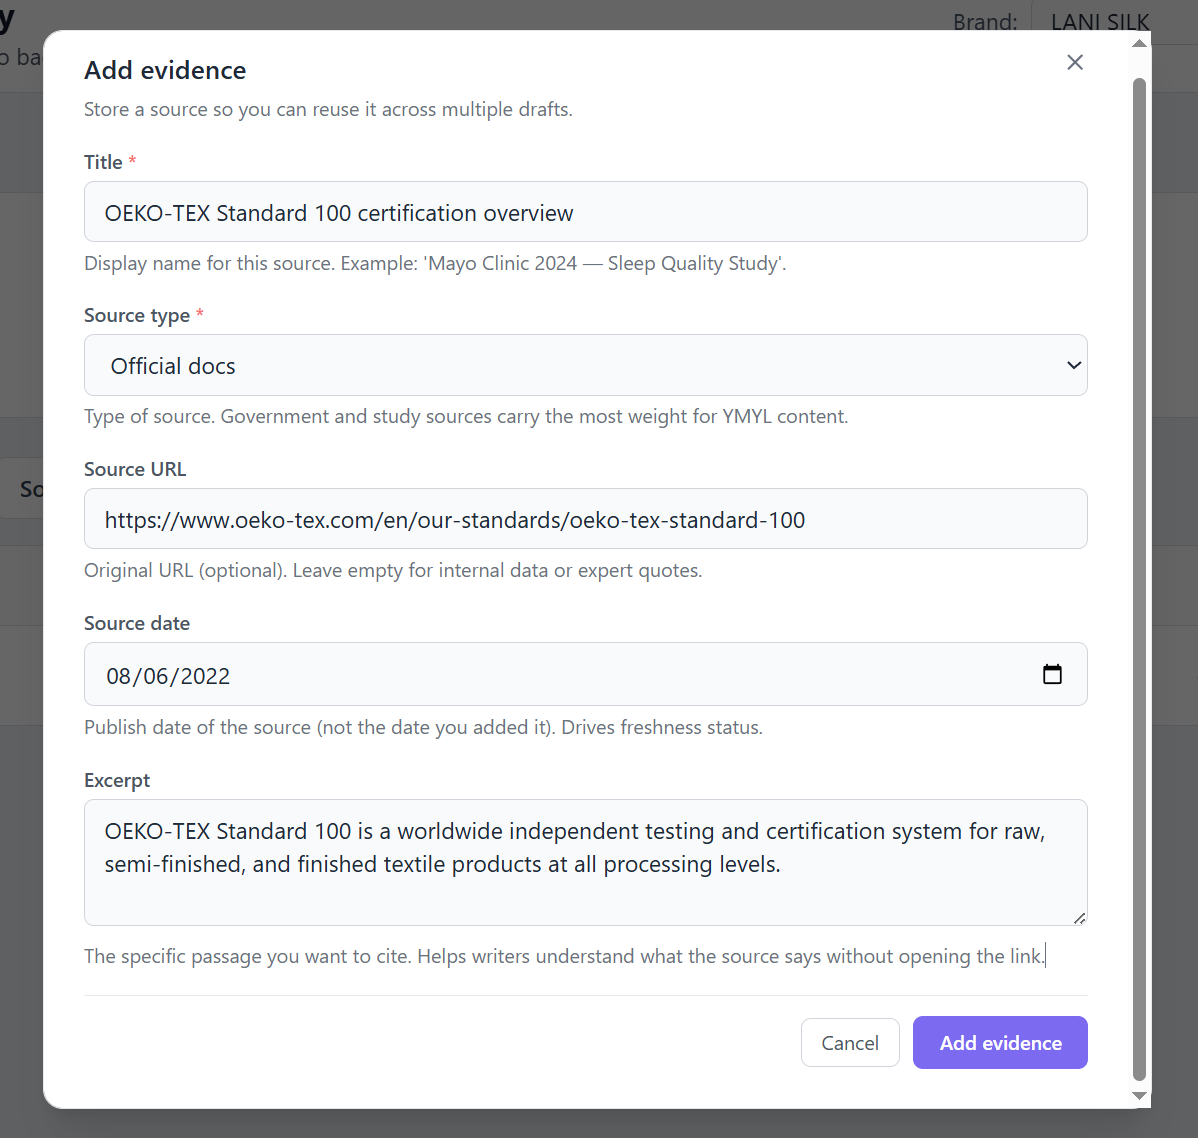Select the year 2022 in Source date
The width and height of the screenshot is (1198, 1138).
tap(205, 676)
